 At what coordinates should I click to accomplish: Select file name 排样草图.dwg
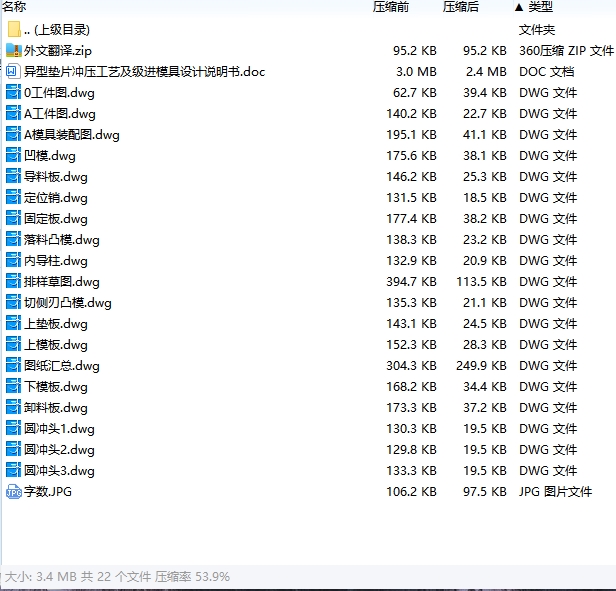pos(62,282)
